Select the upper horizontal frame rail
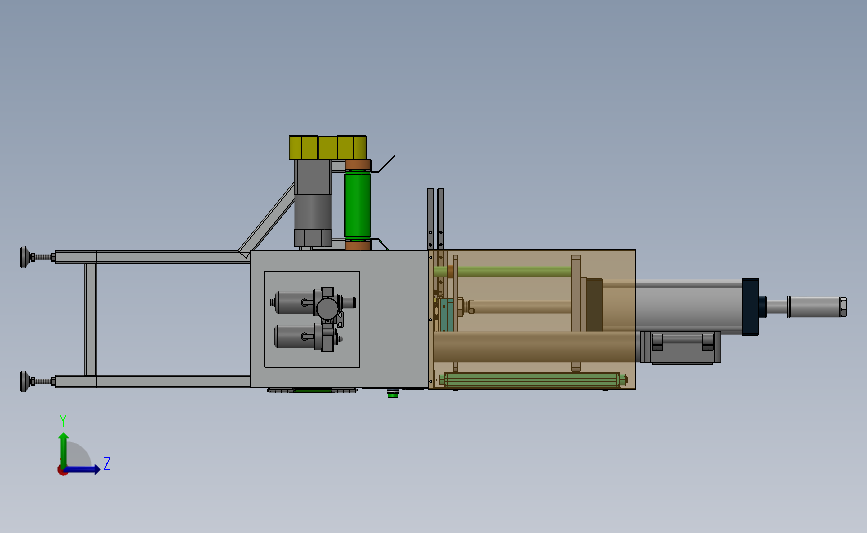 pos(153,257)
